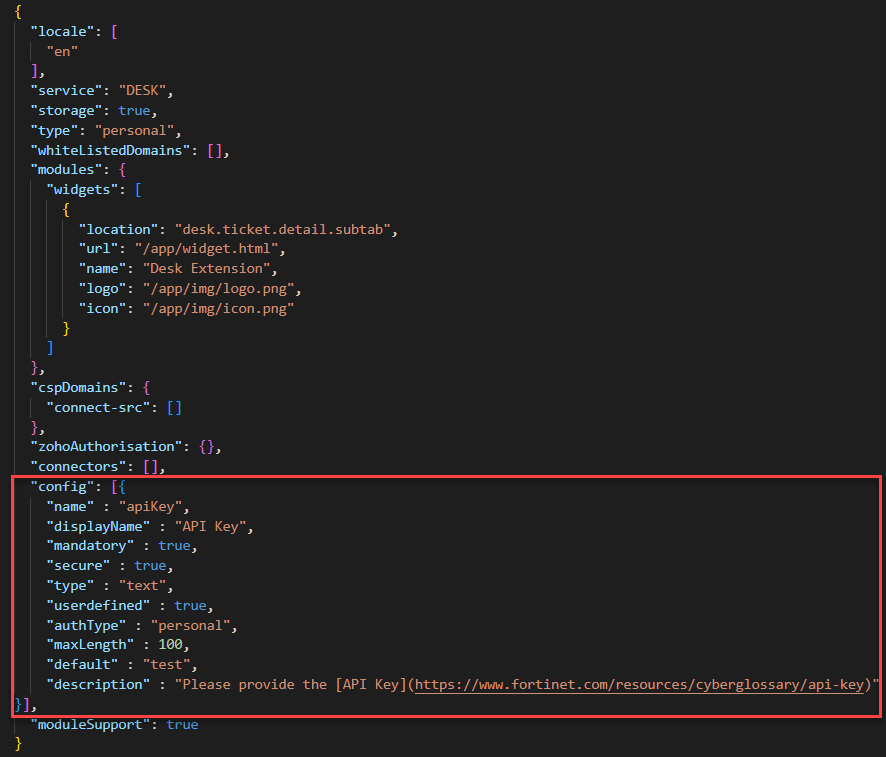Click the "config" key
This screenshot has width=886, height=757.
pos(62,486)
